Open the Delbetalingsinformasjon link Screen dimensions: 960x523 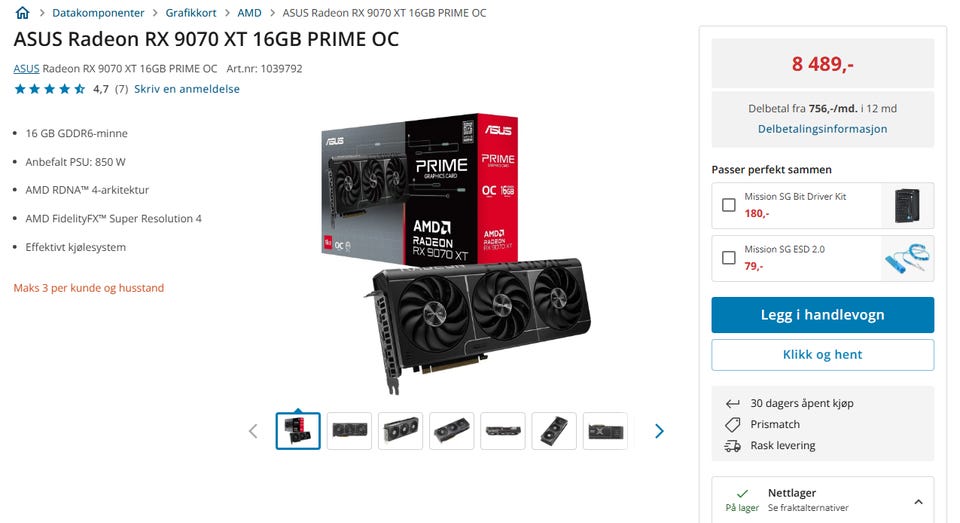pos(822,129)
